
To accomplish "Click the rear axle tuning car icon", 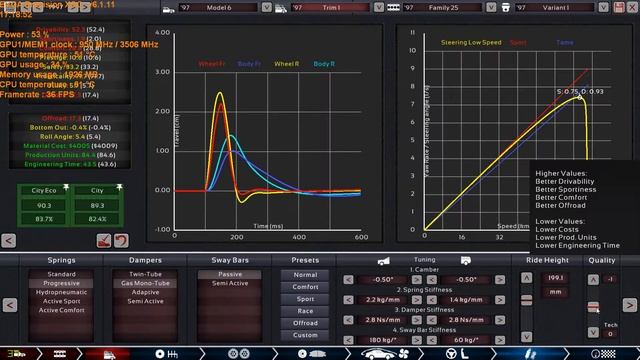I will [466, 260].
